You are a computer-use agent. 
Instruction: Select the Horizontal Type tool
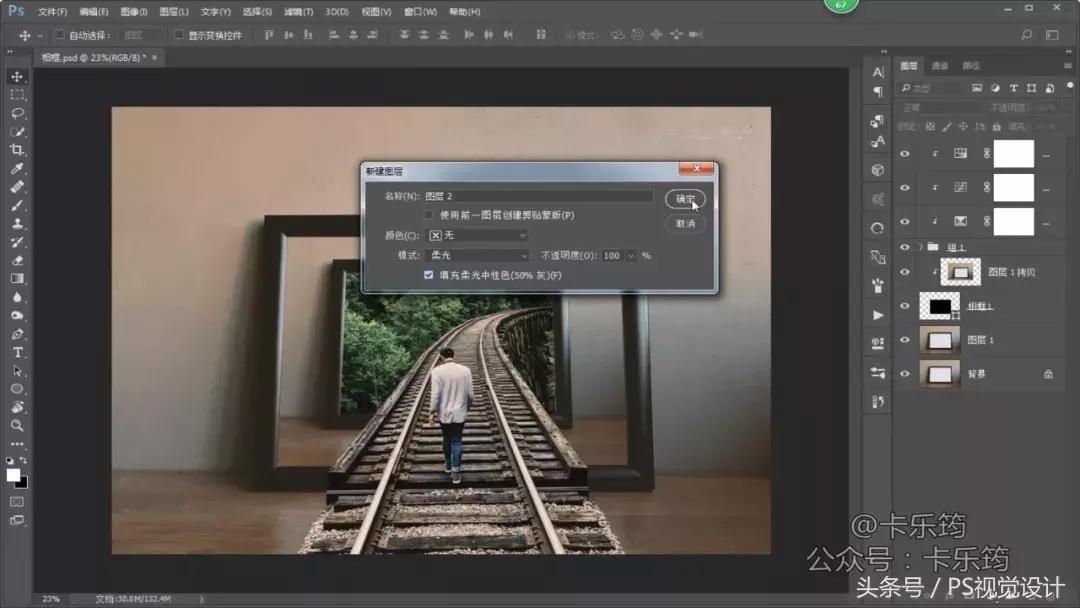[x=17, y=352]
